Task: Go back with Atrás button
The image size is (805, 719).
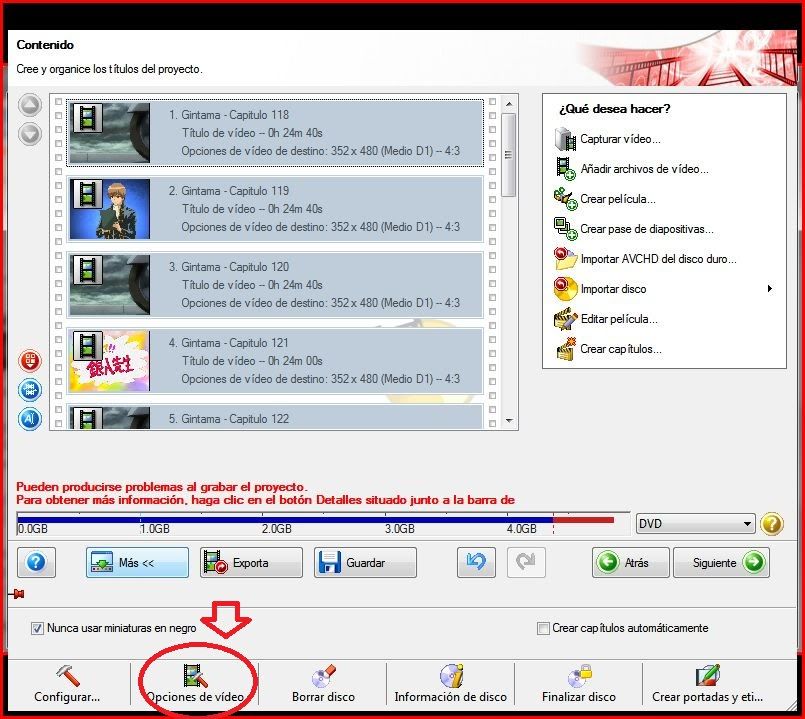Action: click(630, 562)
